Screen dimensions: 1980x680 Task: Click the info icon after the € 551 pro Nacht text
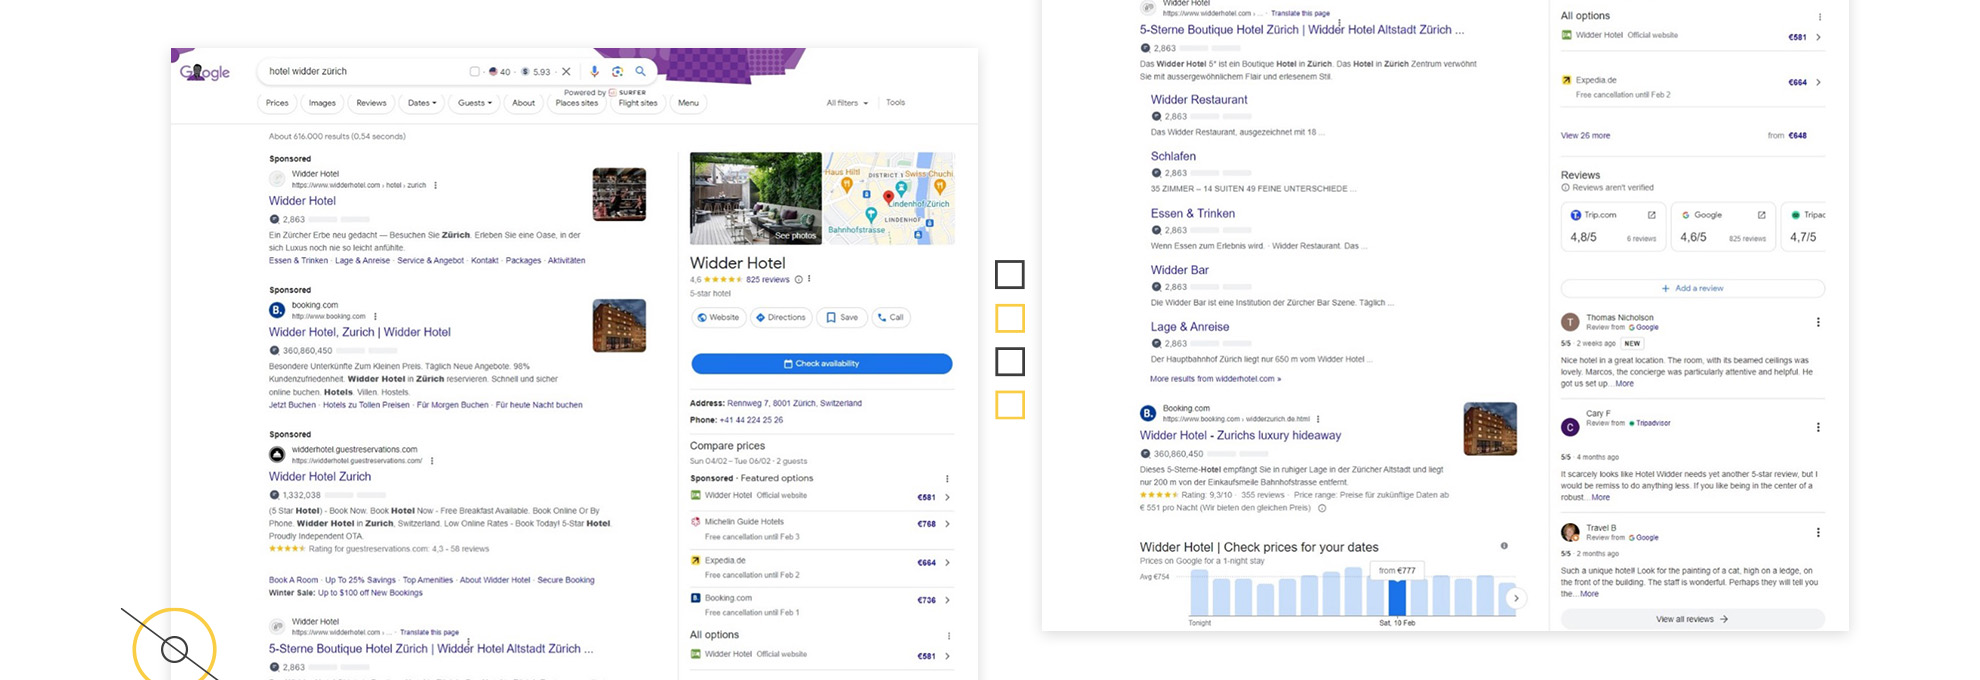pos(1322,508)
